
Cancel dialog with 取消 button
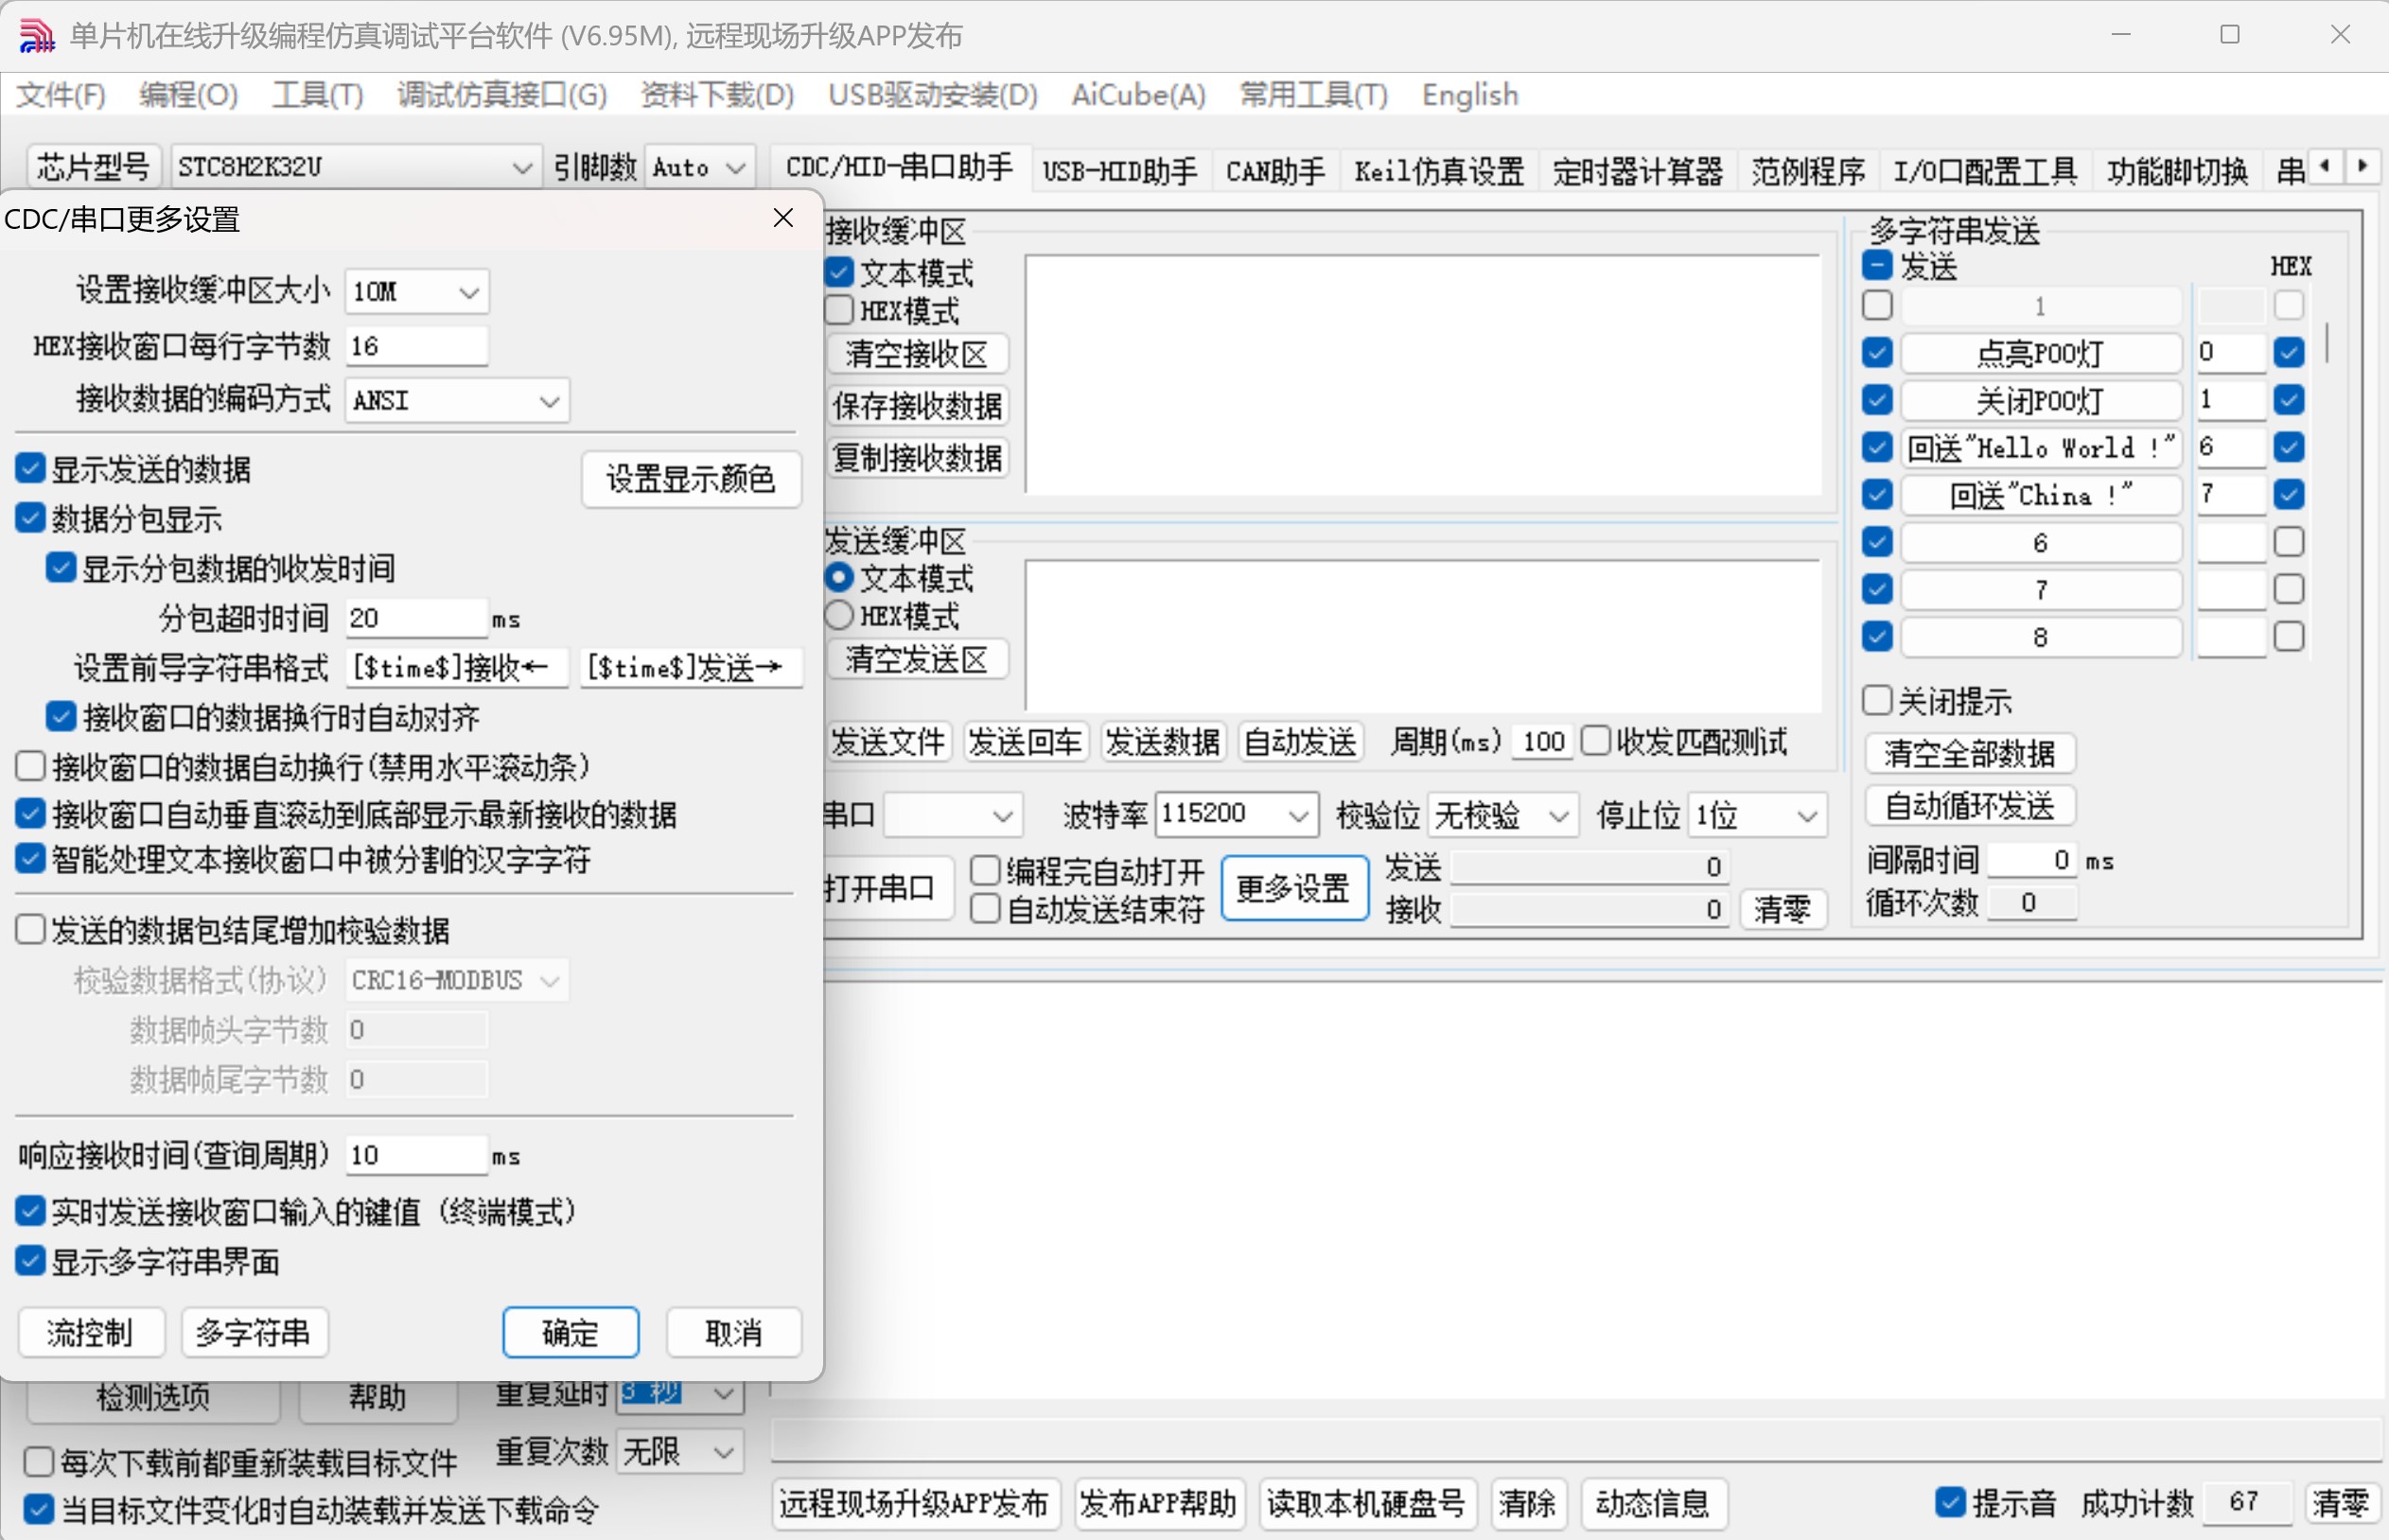733,1332
